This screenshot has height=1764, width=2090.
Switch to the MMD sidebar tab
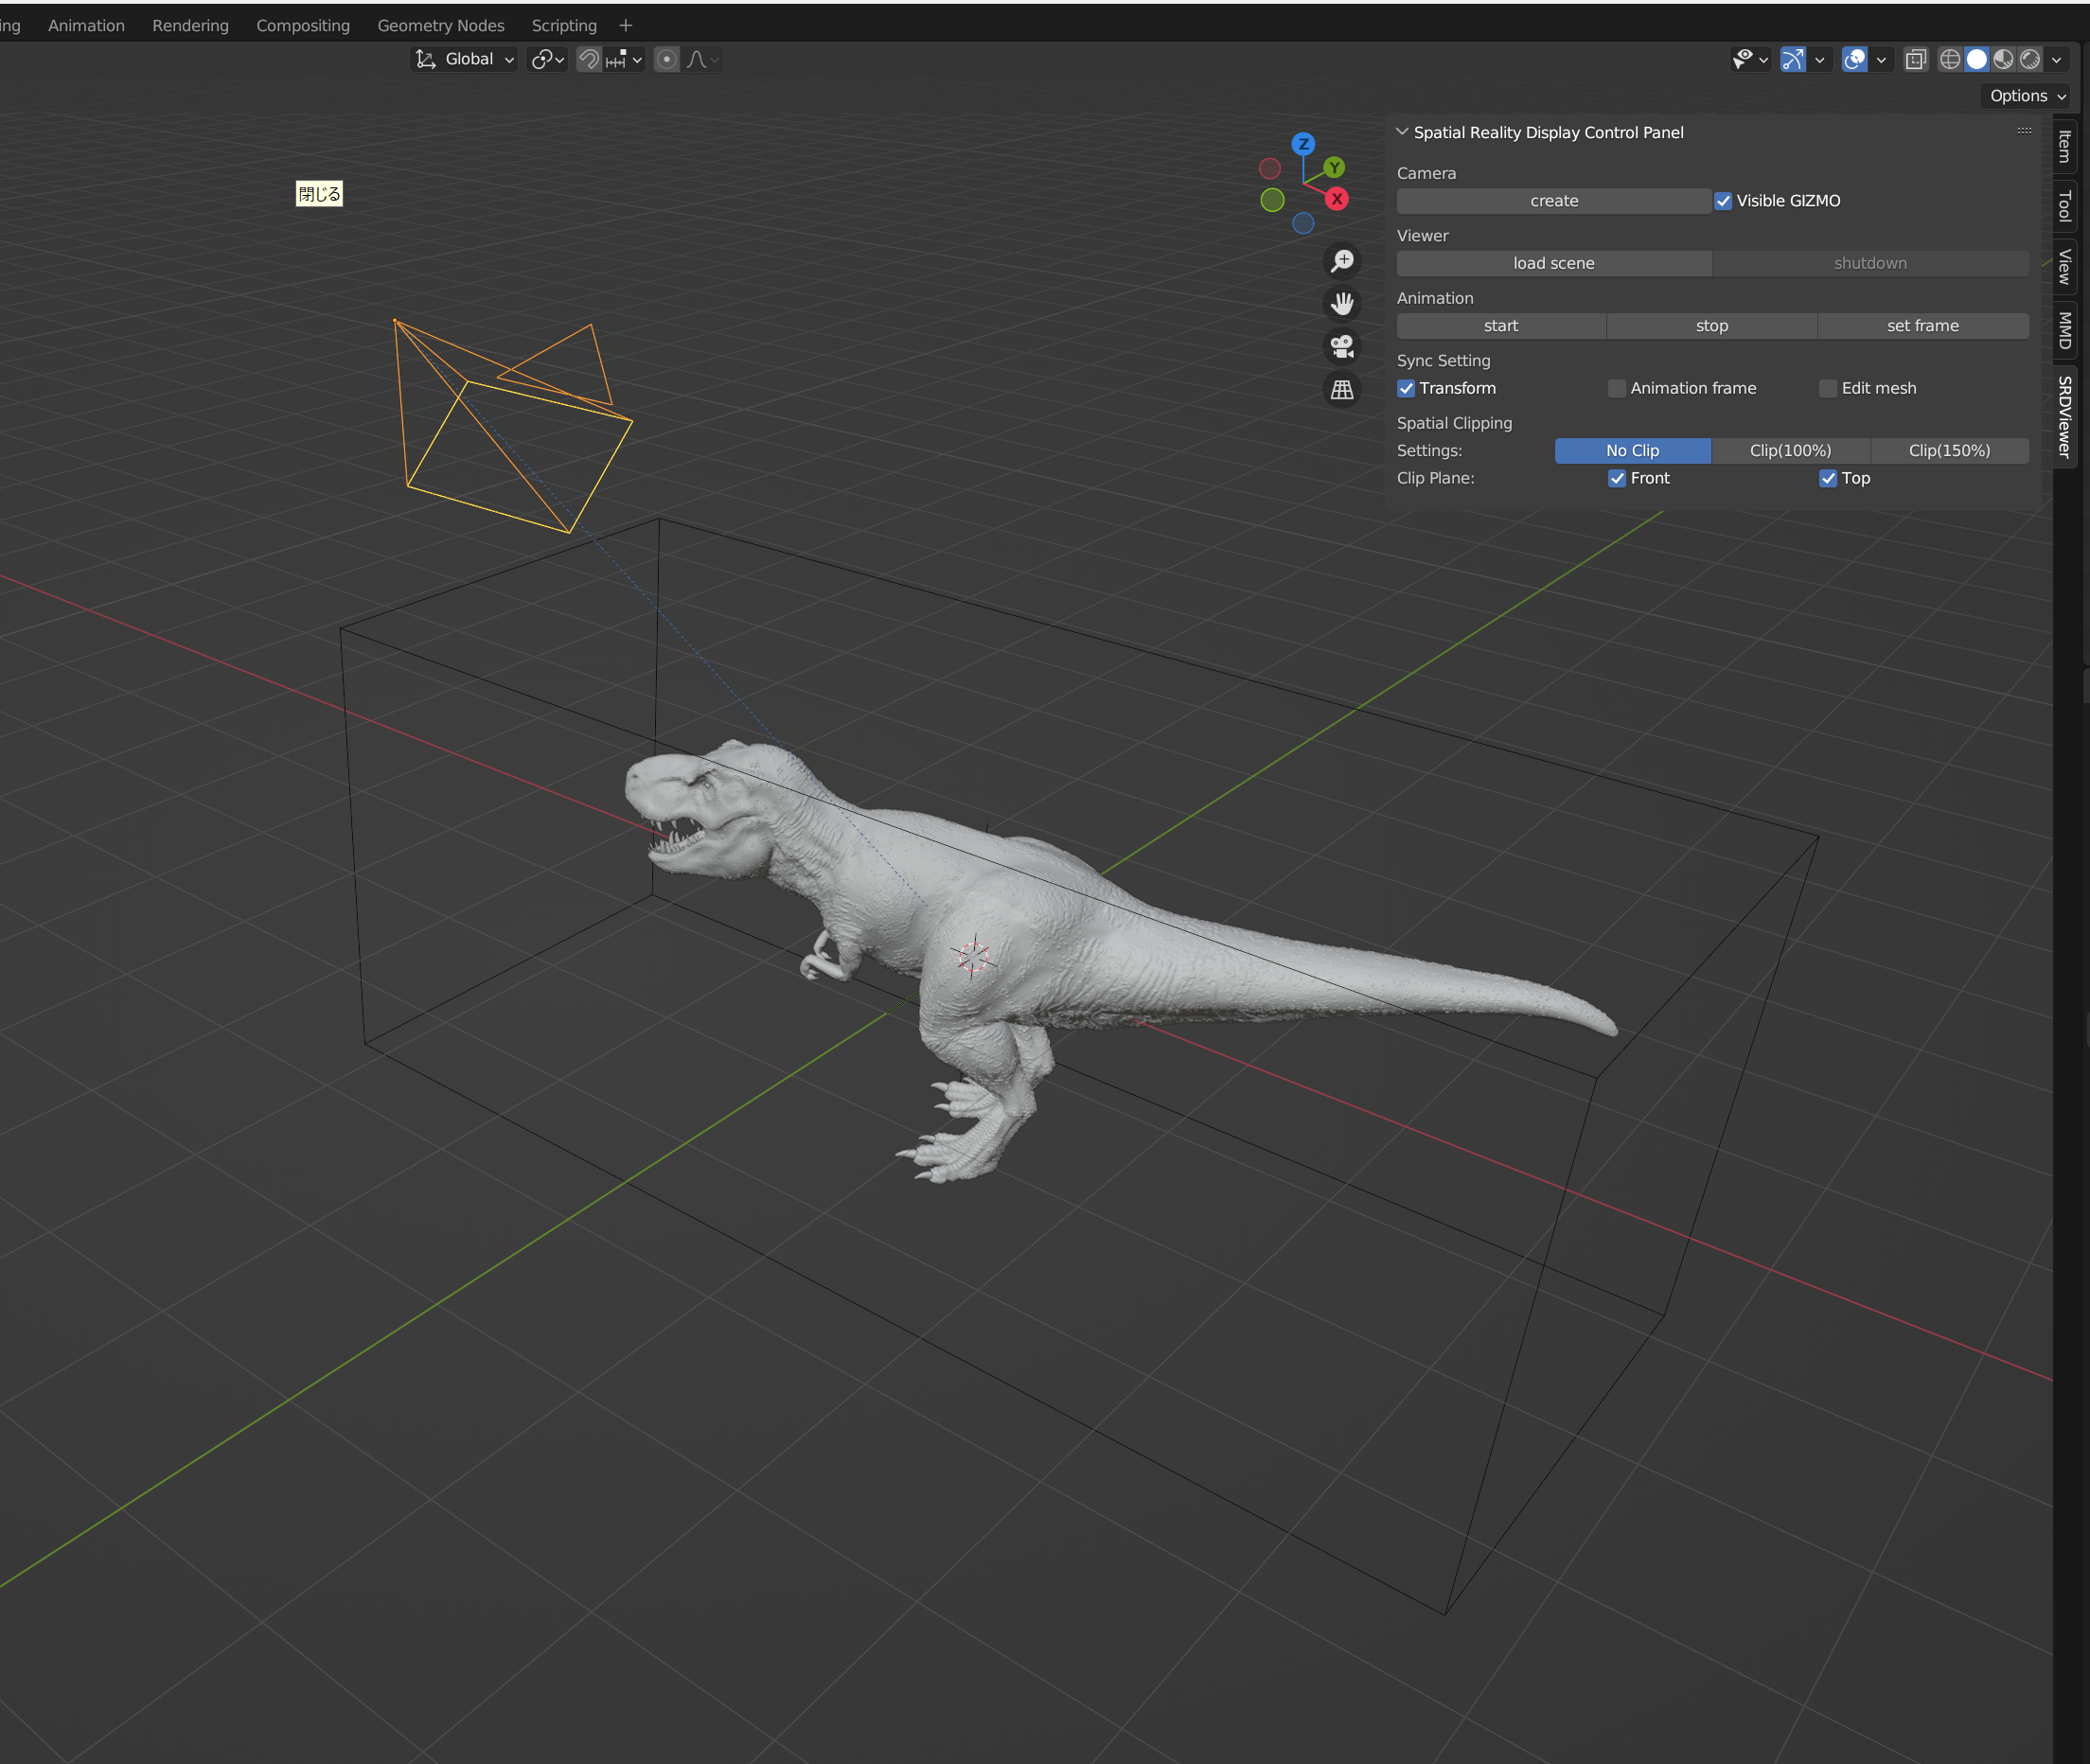(x=2064, y=330)
